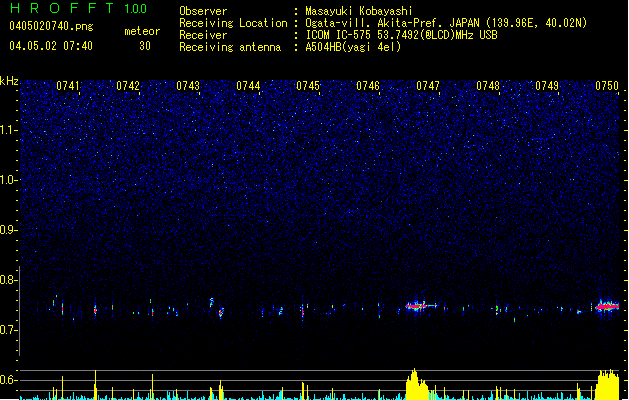Viewport: 629px width, 400px height.
Task: Click the 0.6 kHz axis label
Action: pos(8,380)
